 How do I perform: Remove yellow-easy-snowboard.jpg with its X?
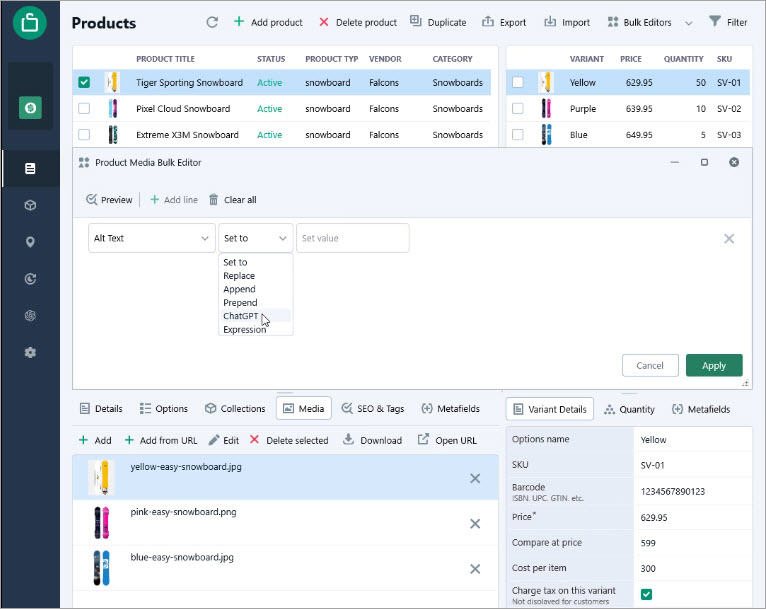click(475, 478)
